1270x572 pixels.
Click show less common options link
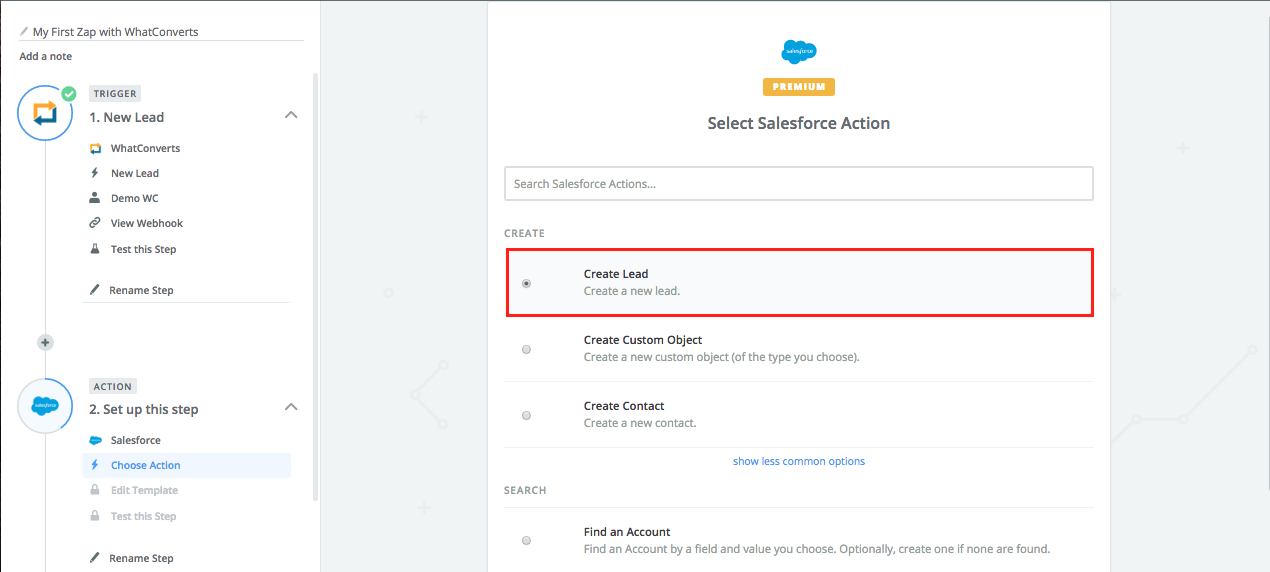(x=799, y=461)
